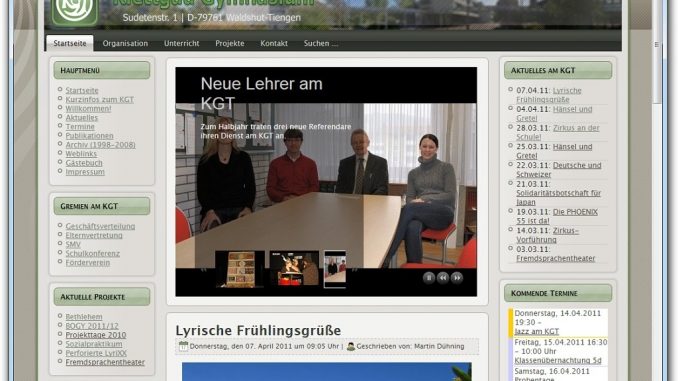This screenshot has height=381, width=678.
Task: Open the Schulkonferenz link
Action: [x=93, y=253]
